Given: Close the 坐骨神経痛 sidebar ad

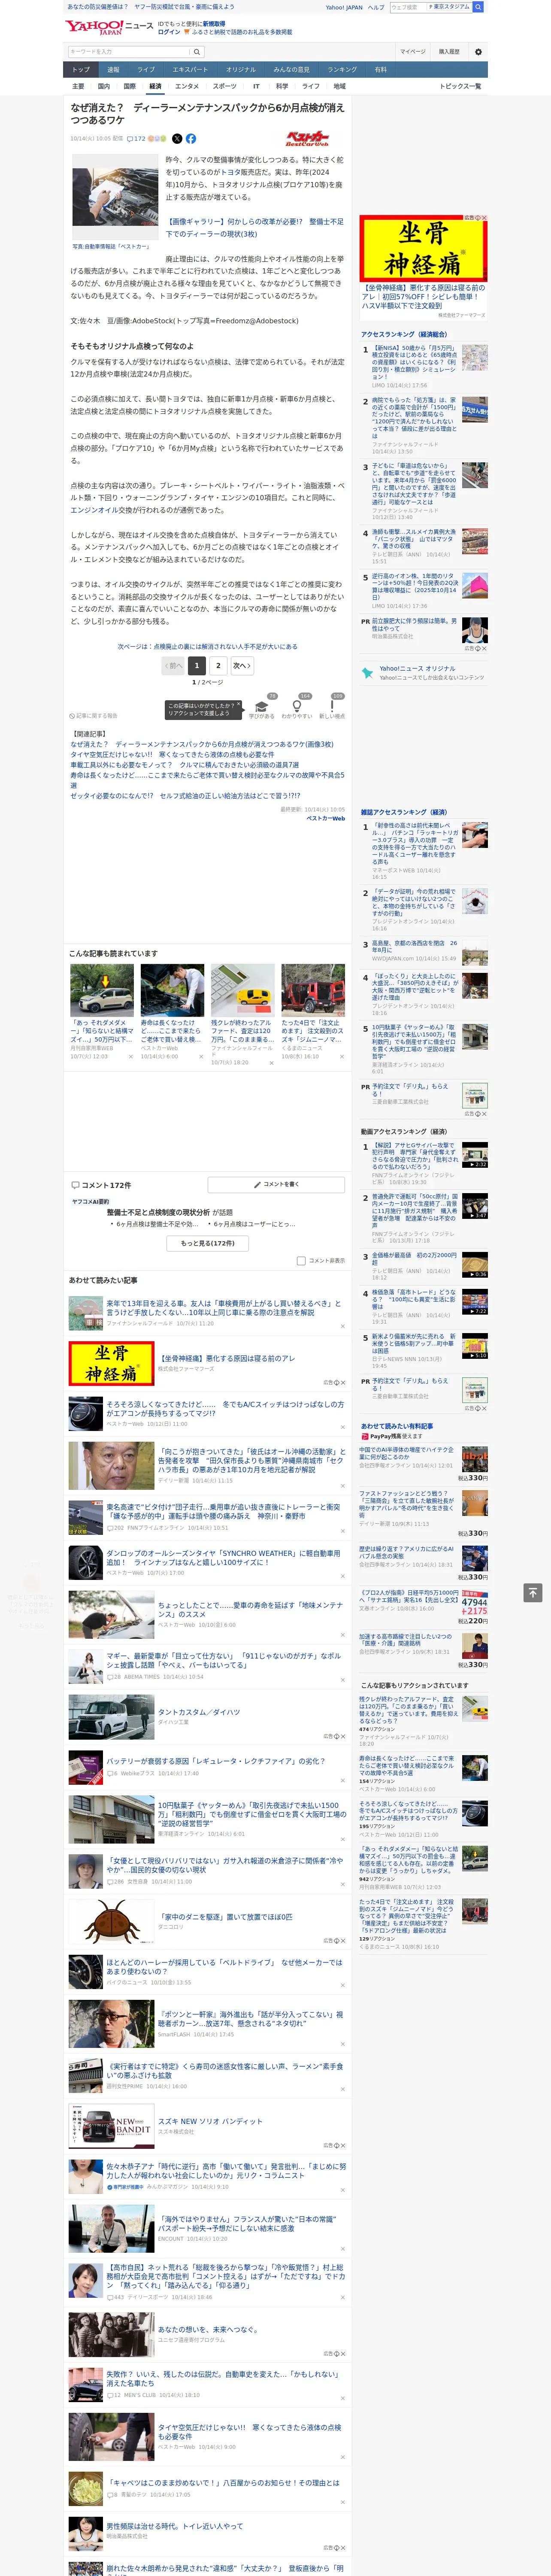Looking at the screenshot, I should [x=484, y=218].
